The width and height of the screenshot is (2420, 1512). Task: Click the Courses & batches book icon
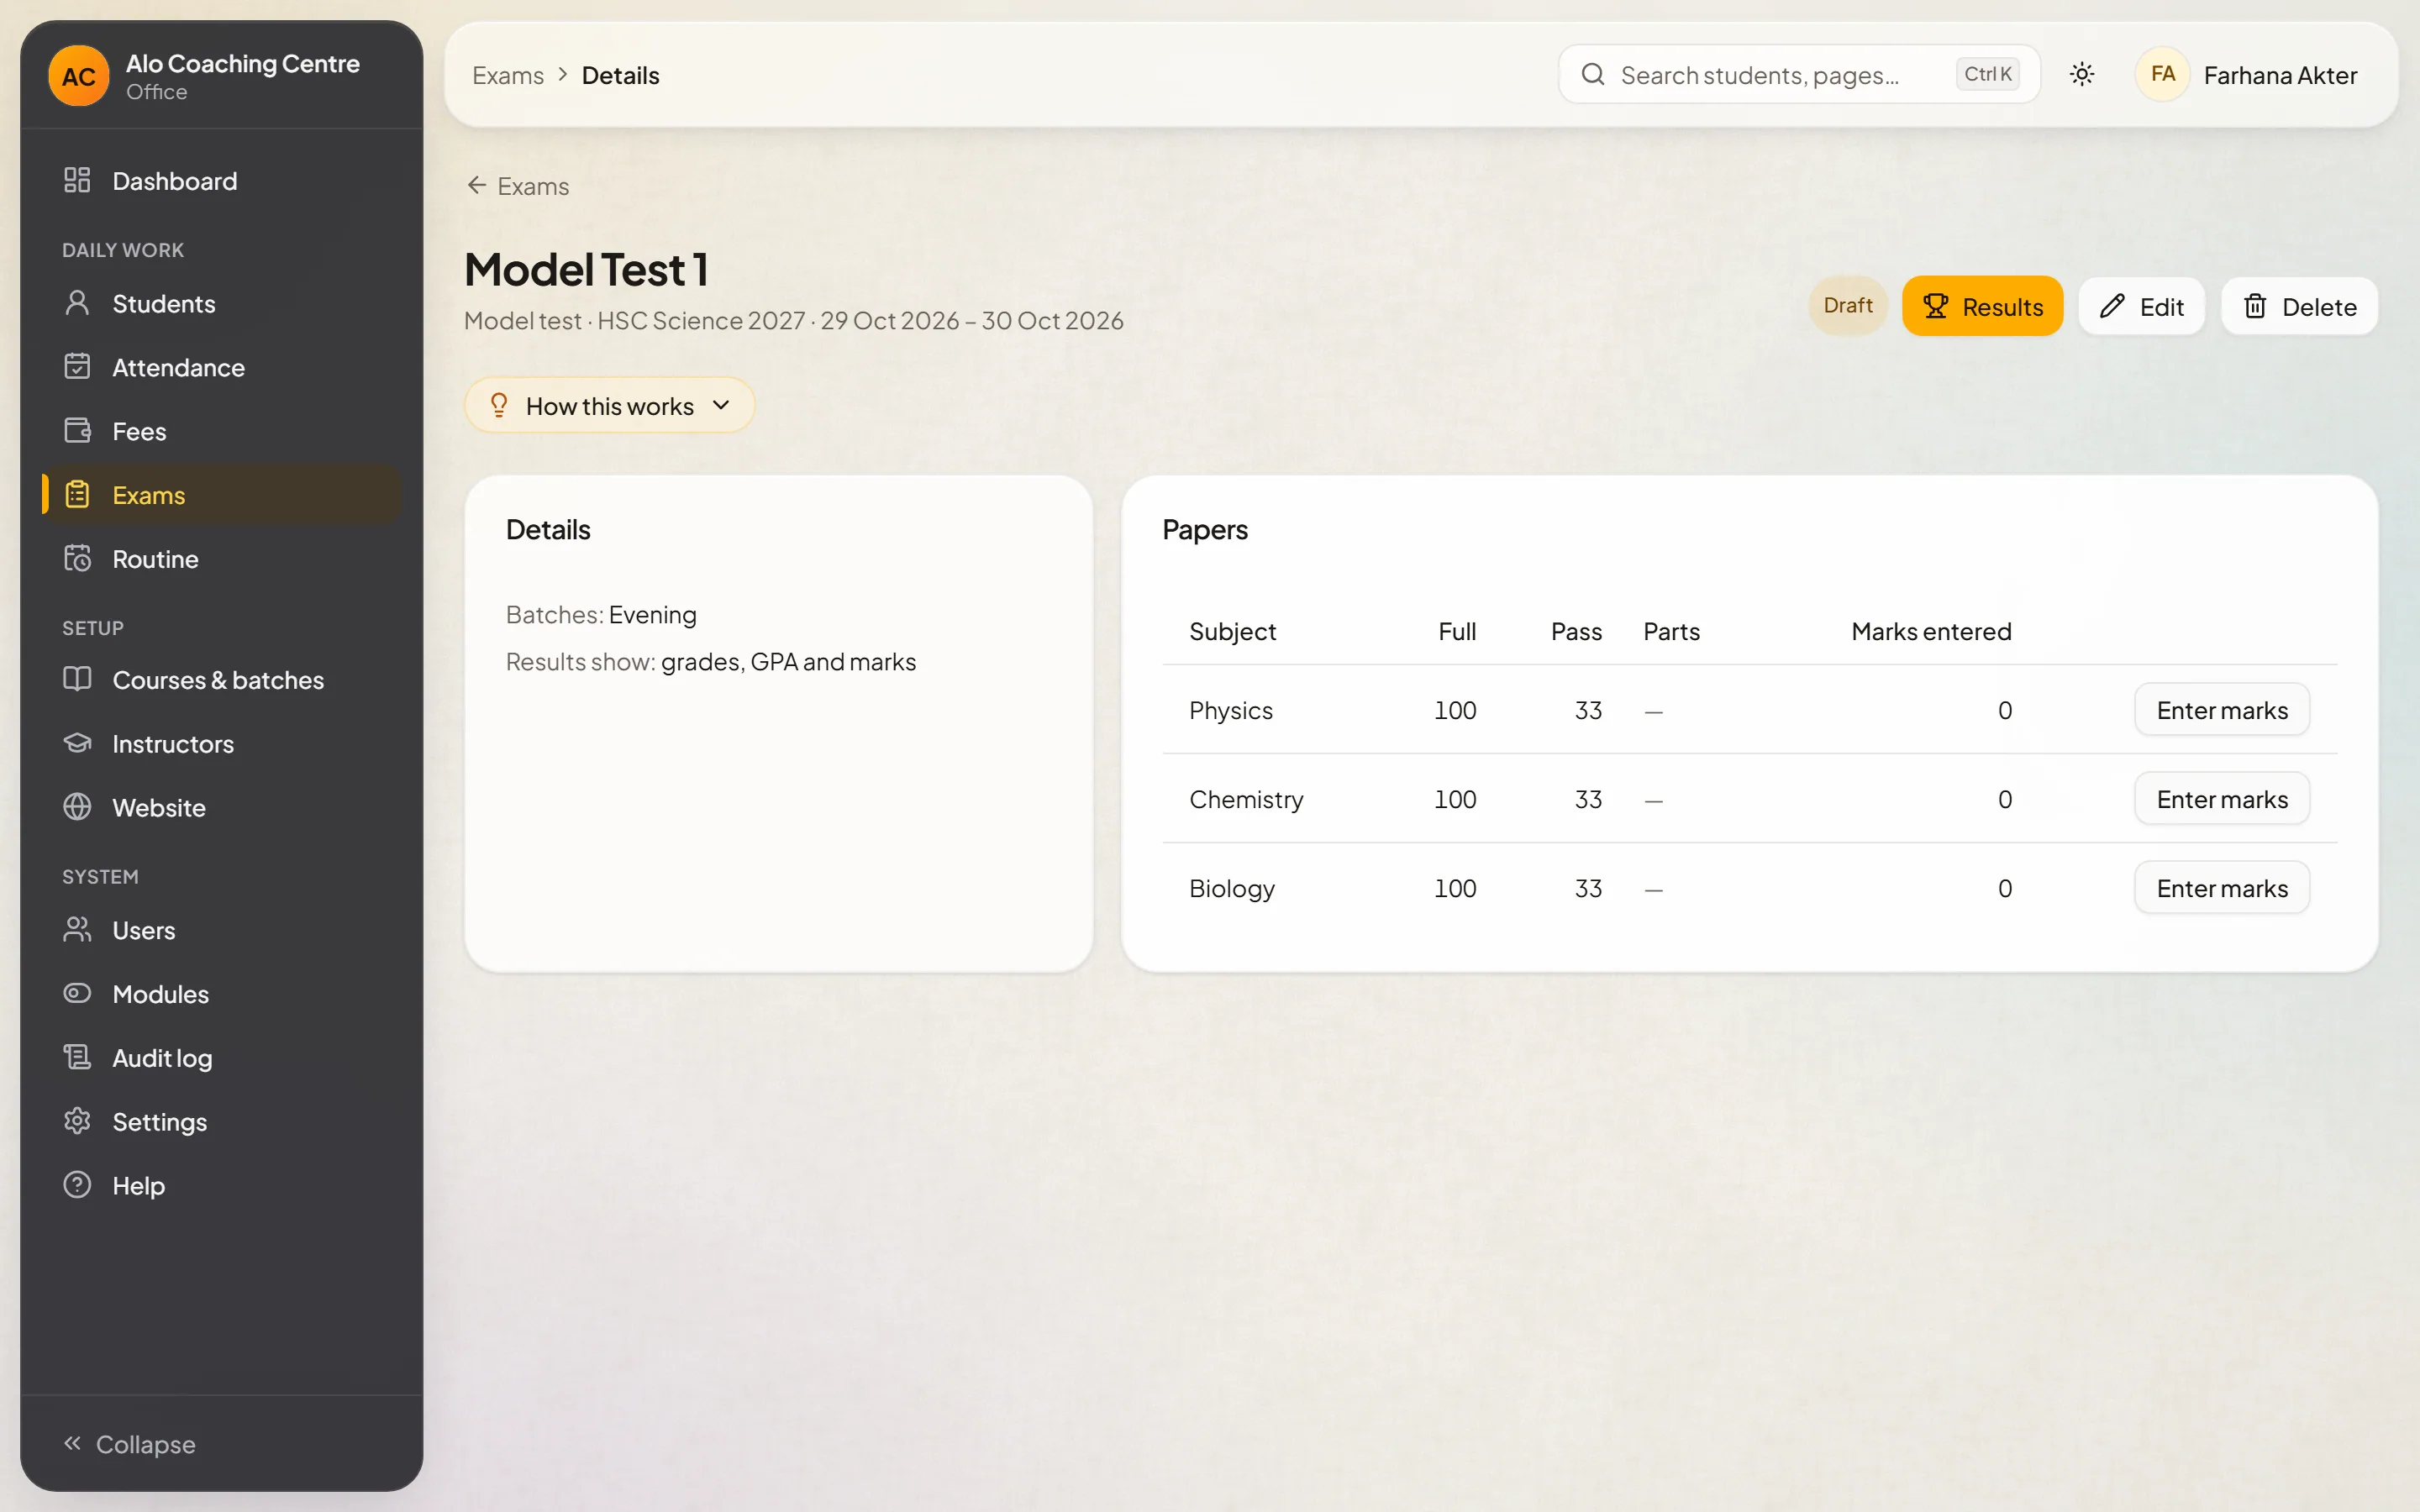[77, 679]
